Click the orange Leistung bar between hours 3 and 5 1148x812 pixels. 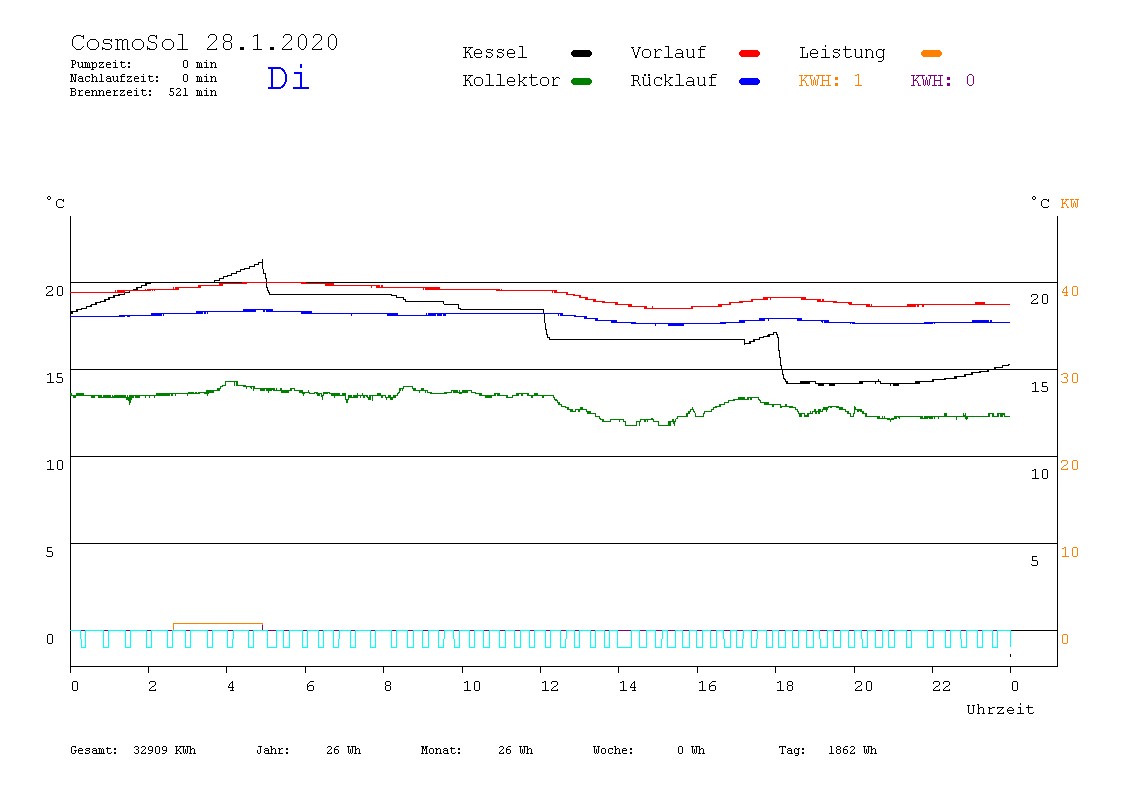click(x=217, y=626)
